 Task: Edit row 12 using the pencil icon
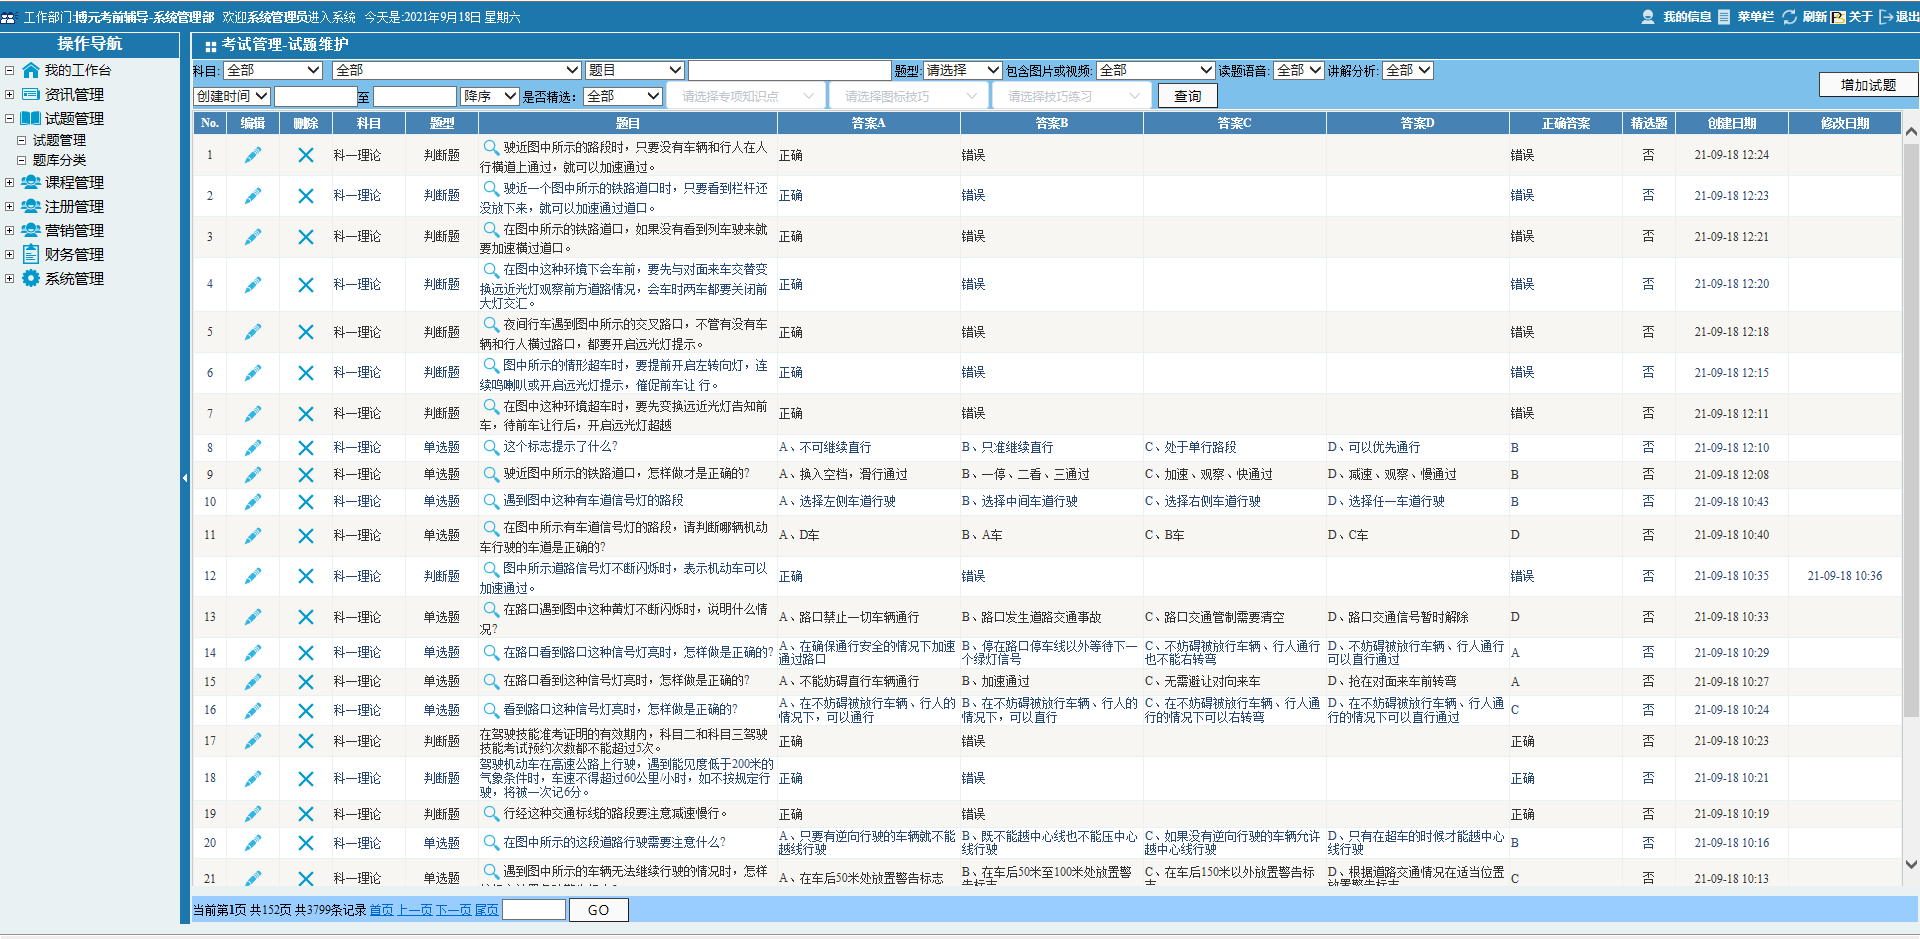pos(253,576)
